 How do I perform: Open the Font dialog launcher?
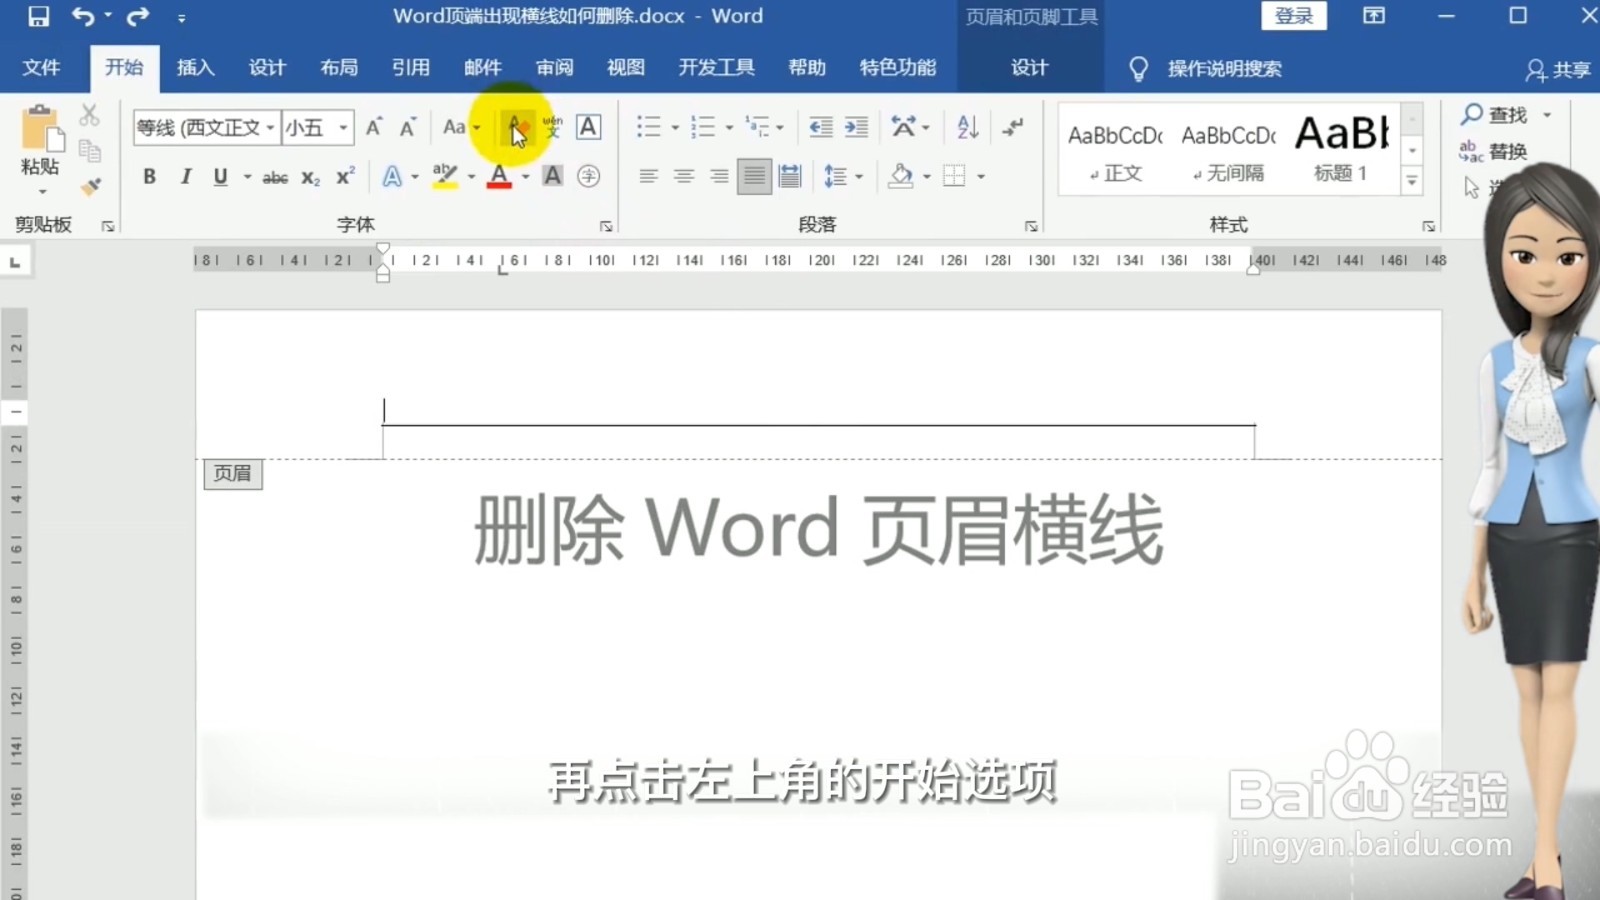click(x=605, y=227)
